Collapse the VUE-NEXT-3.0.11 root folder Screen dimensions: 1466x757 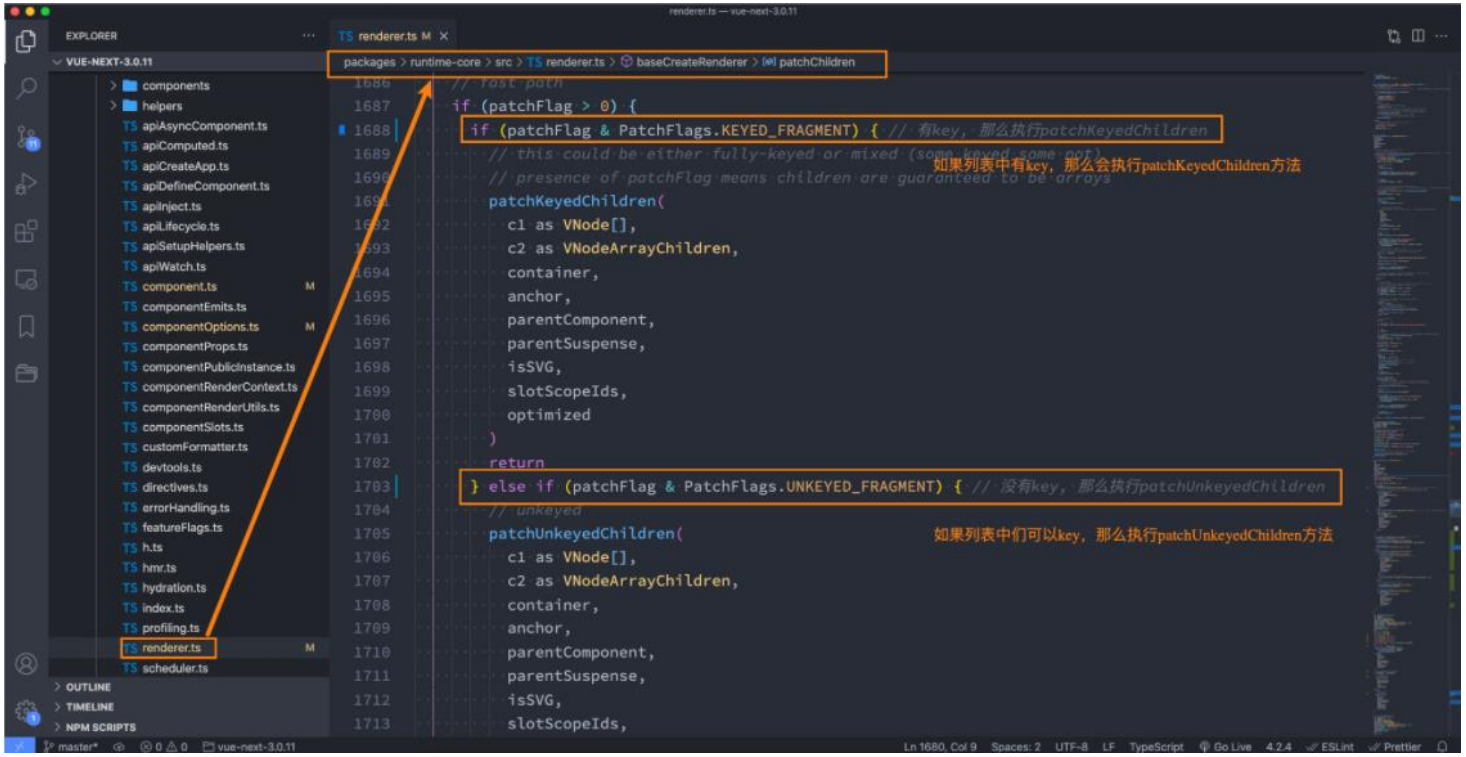[x=110, y=61]
